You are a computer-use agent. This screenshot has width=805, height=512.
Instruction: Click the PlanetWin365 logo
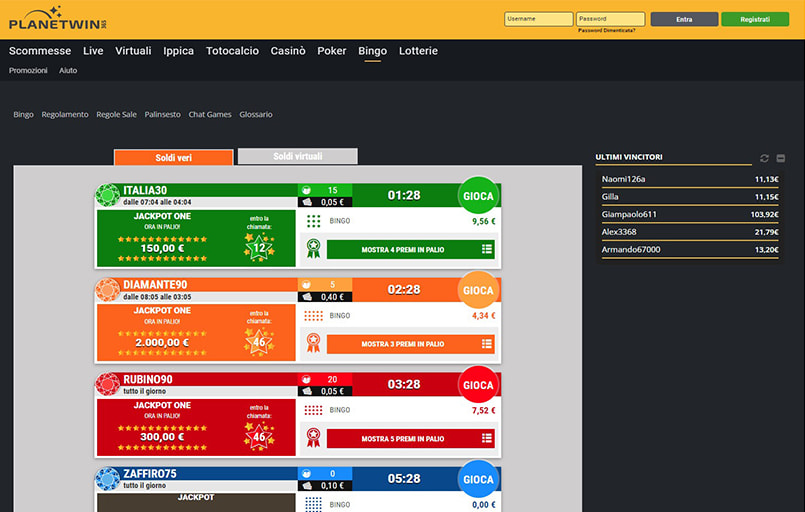coord(57,17)
